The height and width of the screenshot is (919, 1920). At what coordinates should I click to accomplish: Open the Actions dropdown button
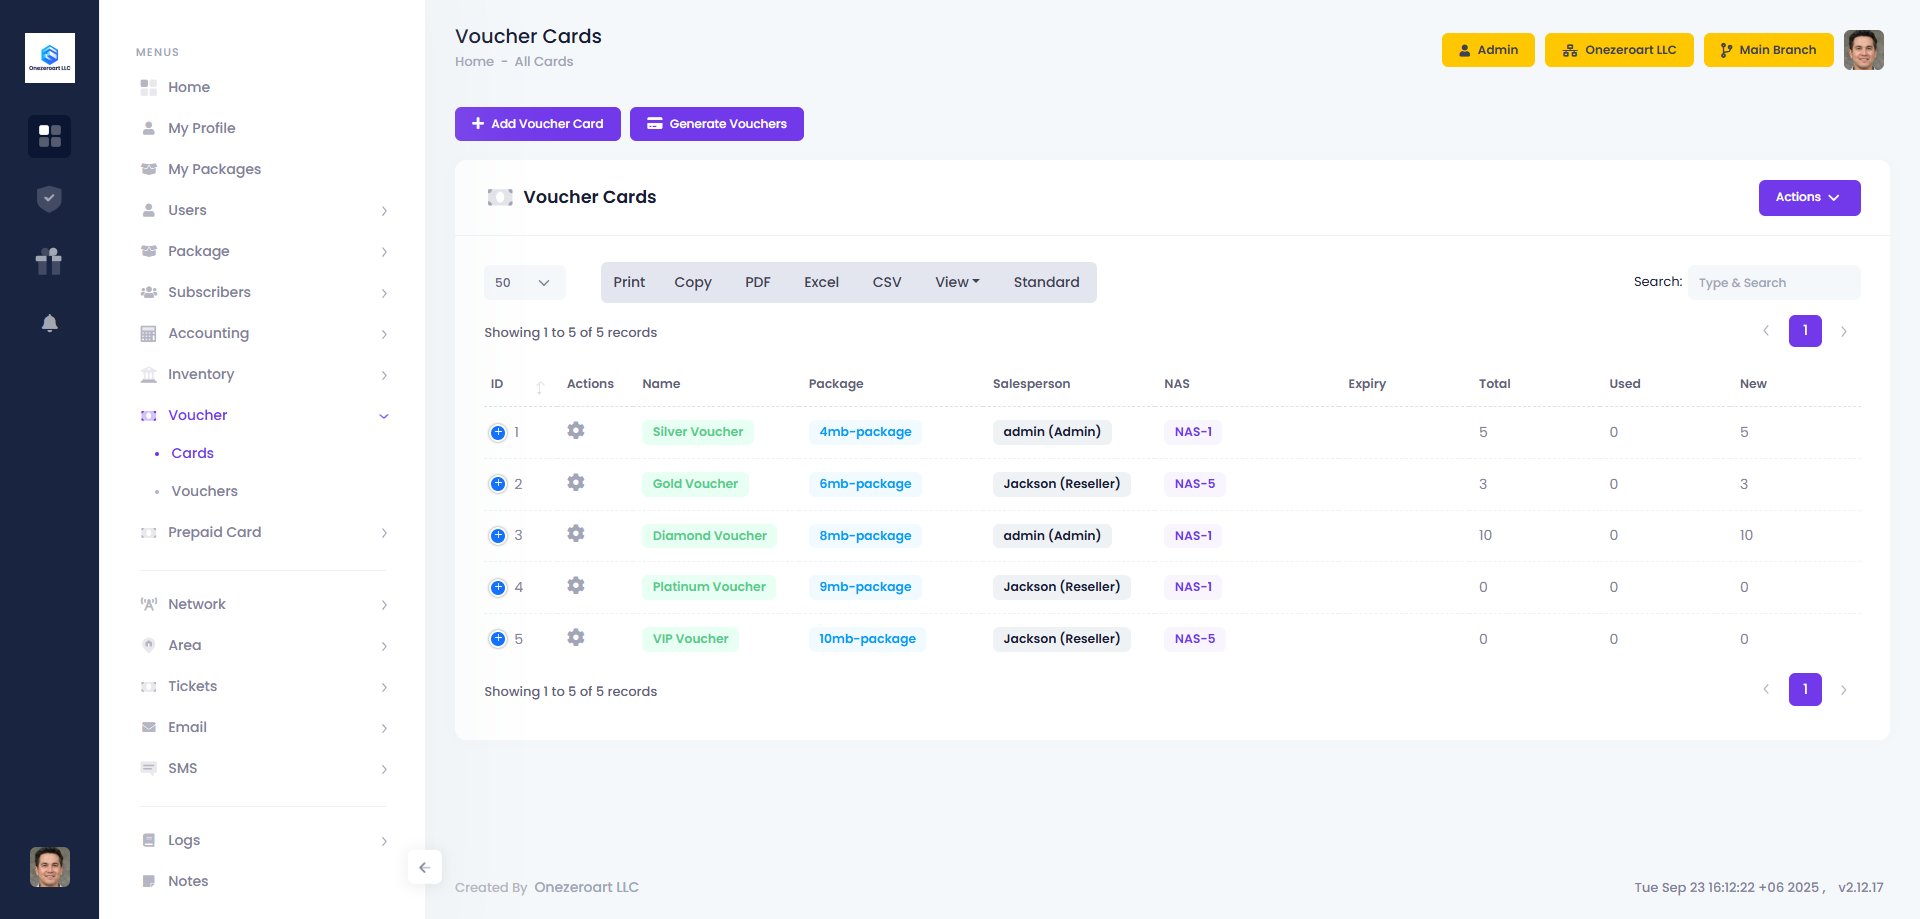pos(1808,198)
